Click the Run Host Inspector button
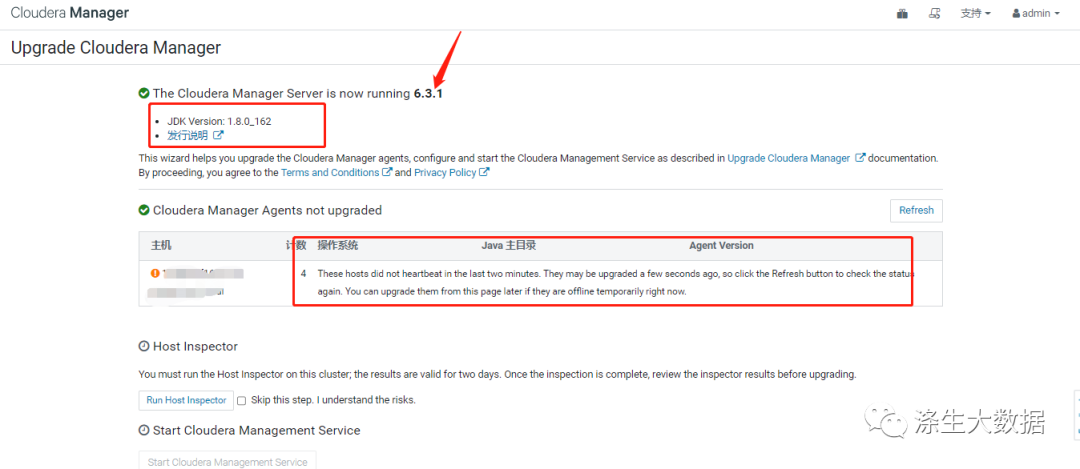1080x469 pixels. 186,400
